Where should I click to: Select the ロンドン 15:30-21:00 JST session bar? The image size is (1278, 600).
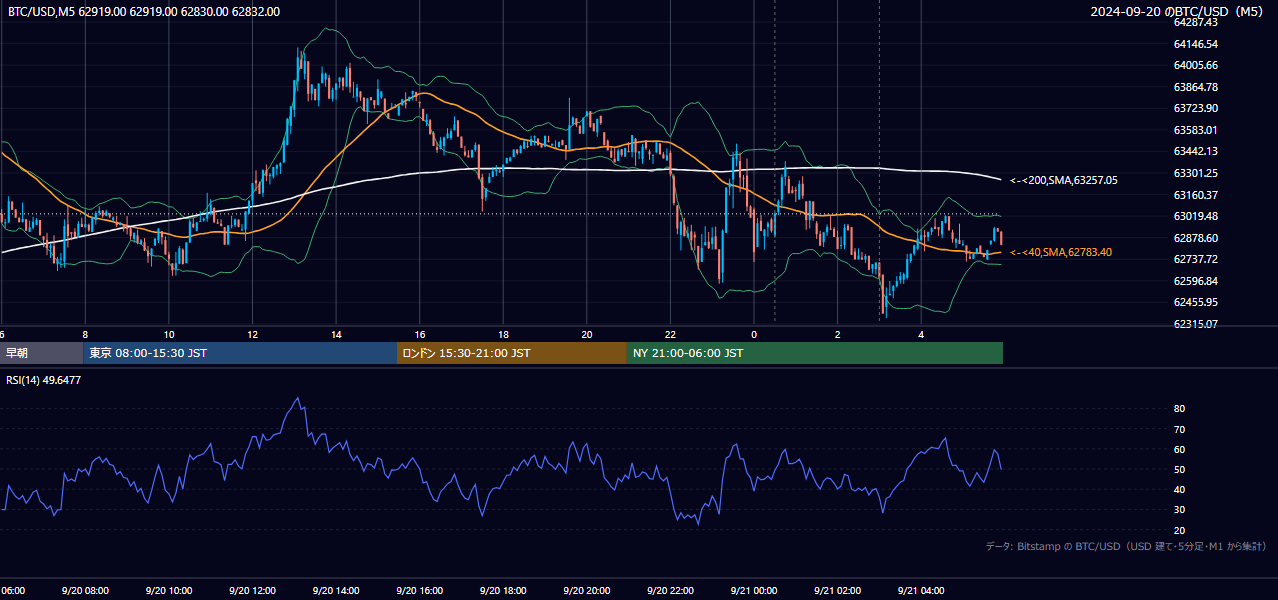[x=512, y=353]
